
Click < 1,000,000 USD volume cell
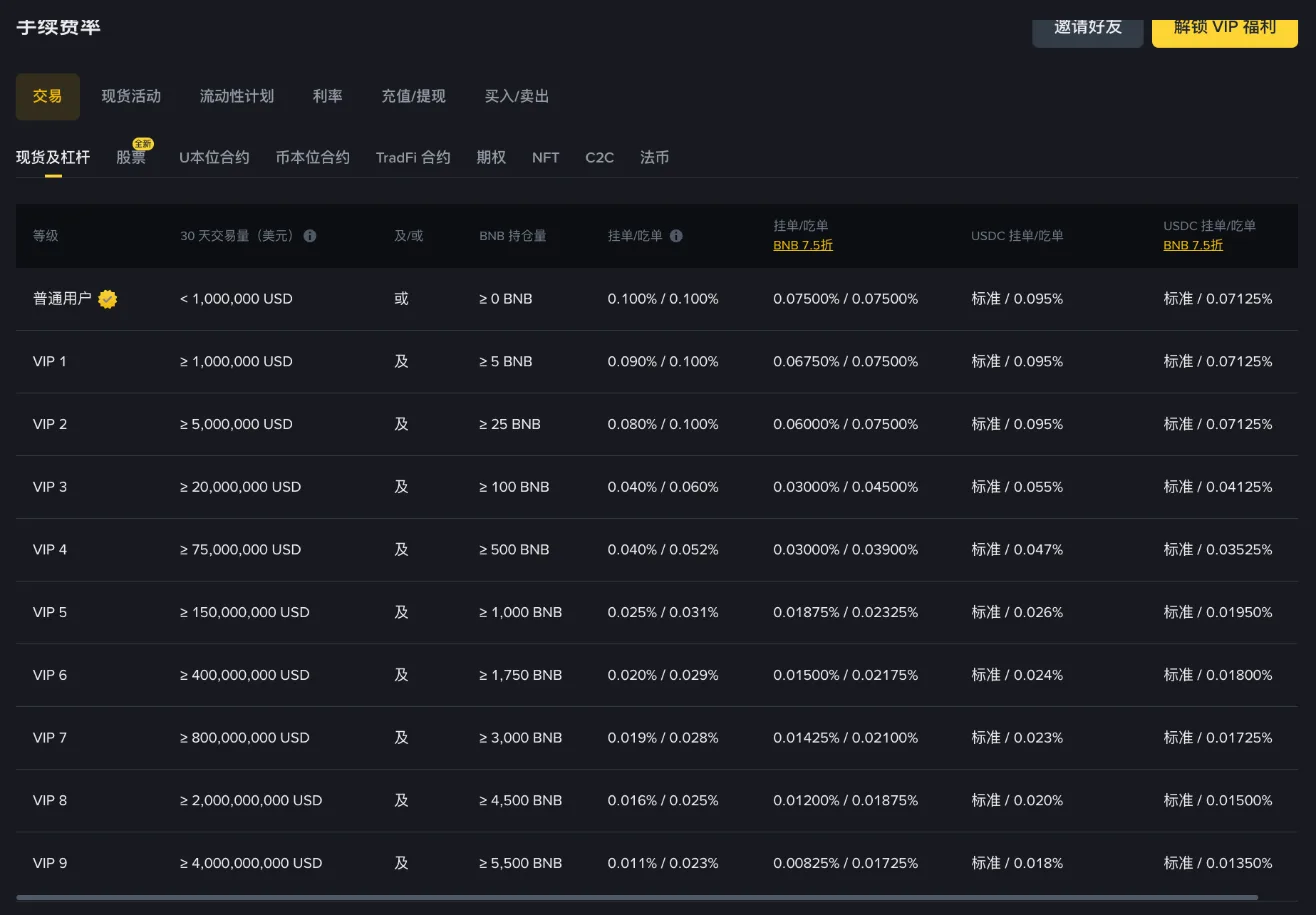[236, 299]
